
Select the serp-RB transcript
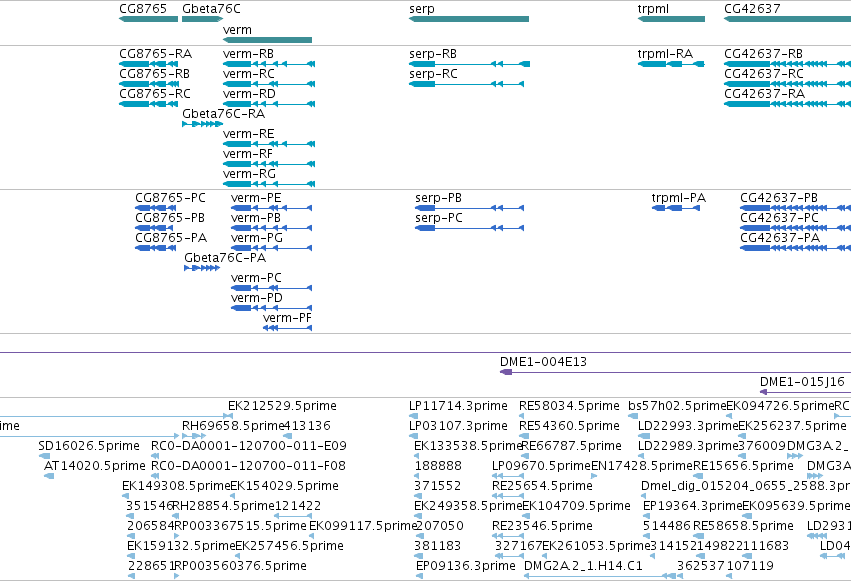469,64
